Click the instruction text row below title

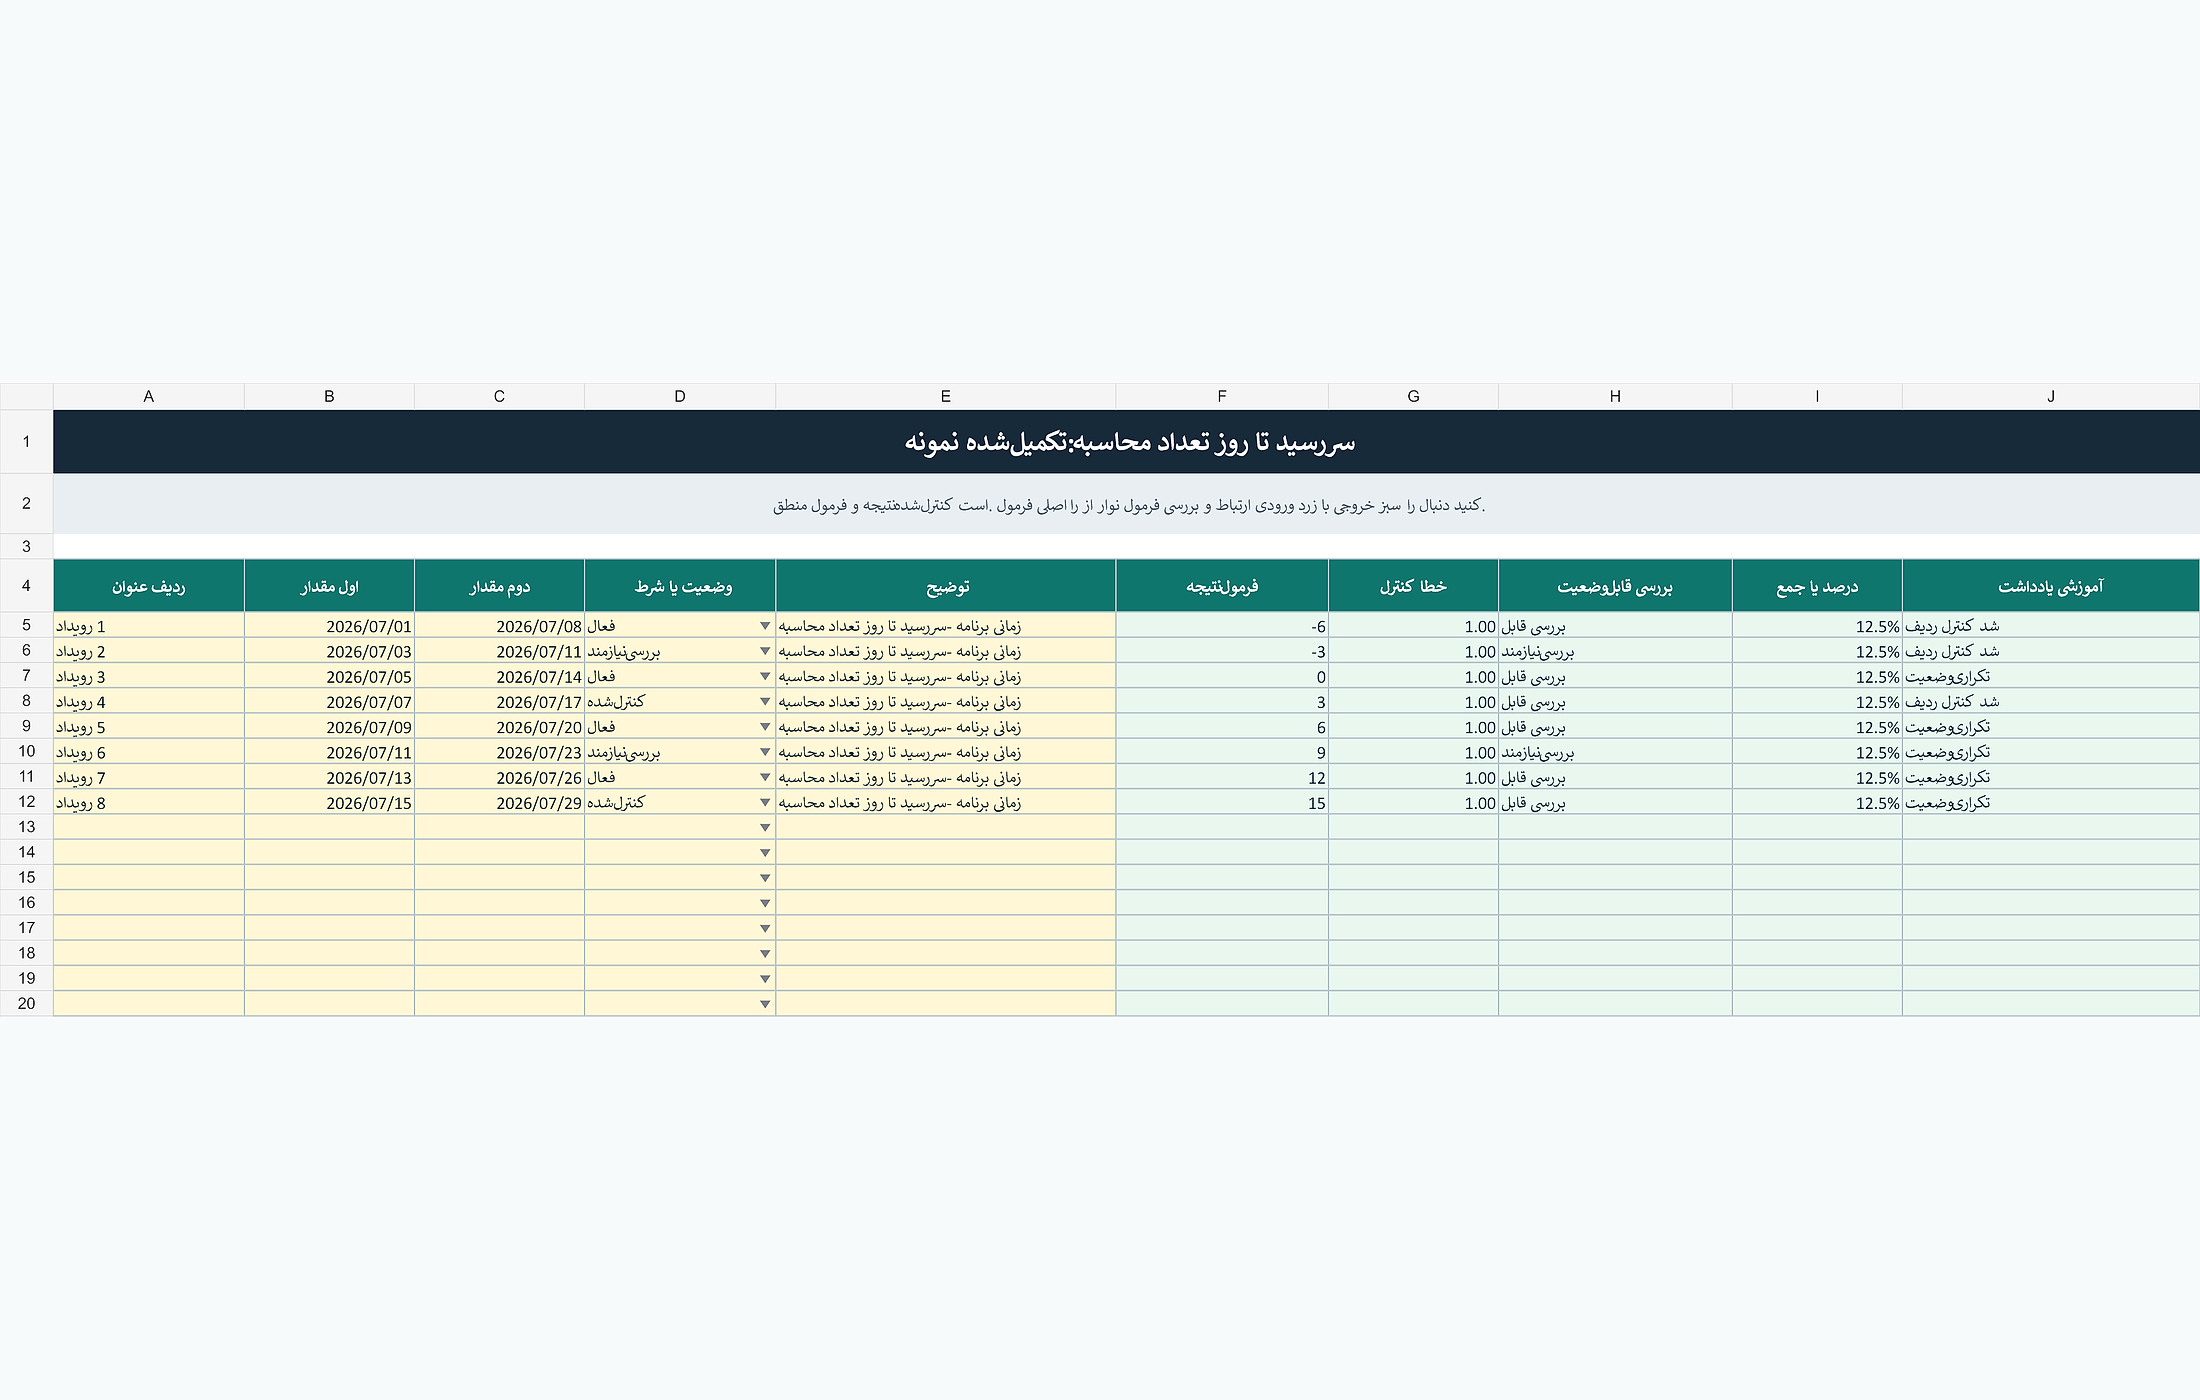pyautogui.click(x=1127, y=504)
